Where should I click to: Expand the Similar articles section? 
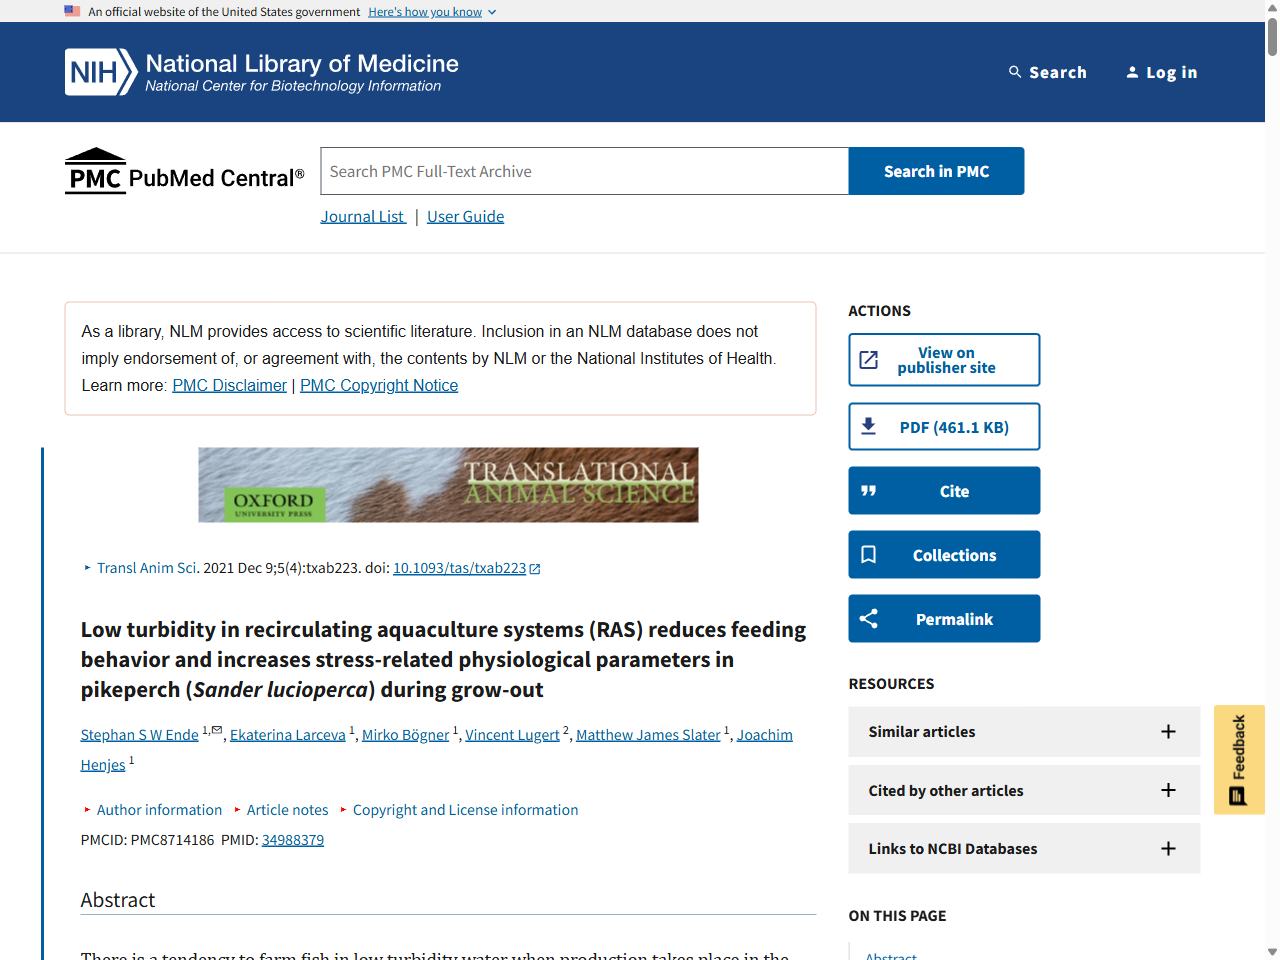coord(1168,731)
